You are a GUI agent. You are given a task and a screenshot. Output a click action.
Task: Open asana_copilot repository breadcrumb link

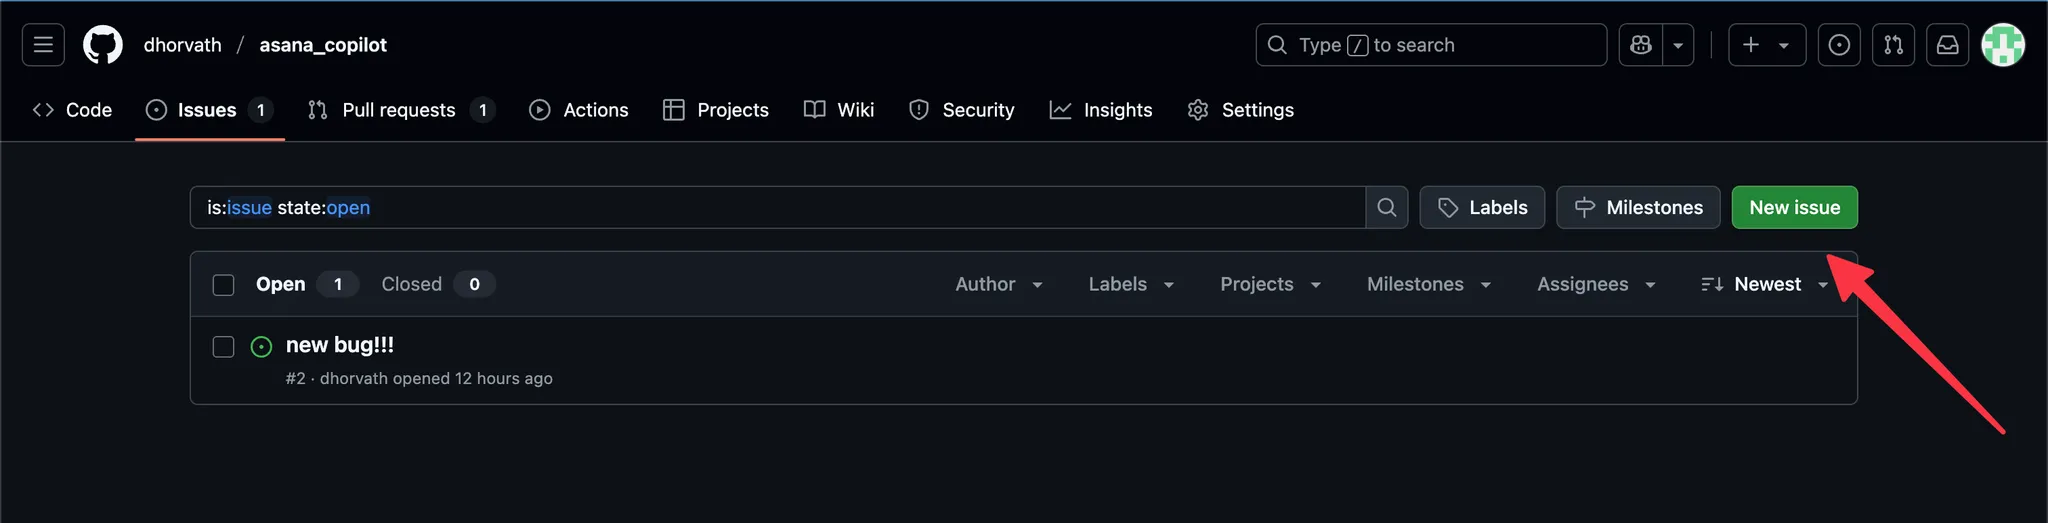(323, 45)
